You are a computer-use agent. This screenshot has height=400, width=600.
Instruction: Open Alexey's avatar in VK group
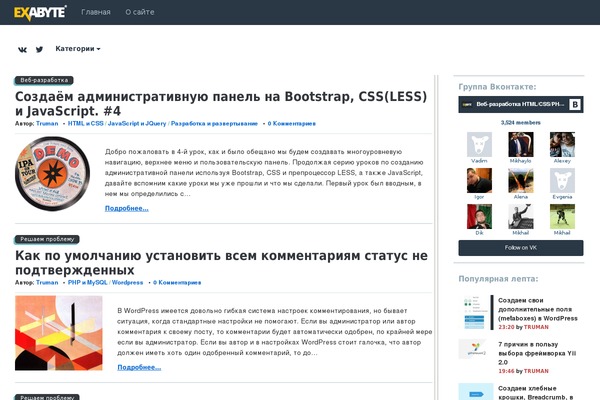[x=562, y=144]
